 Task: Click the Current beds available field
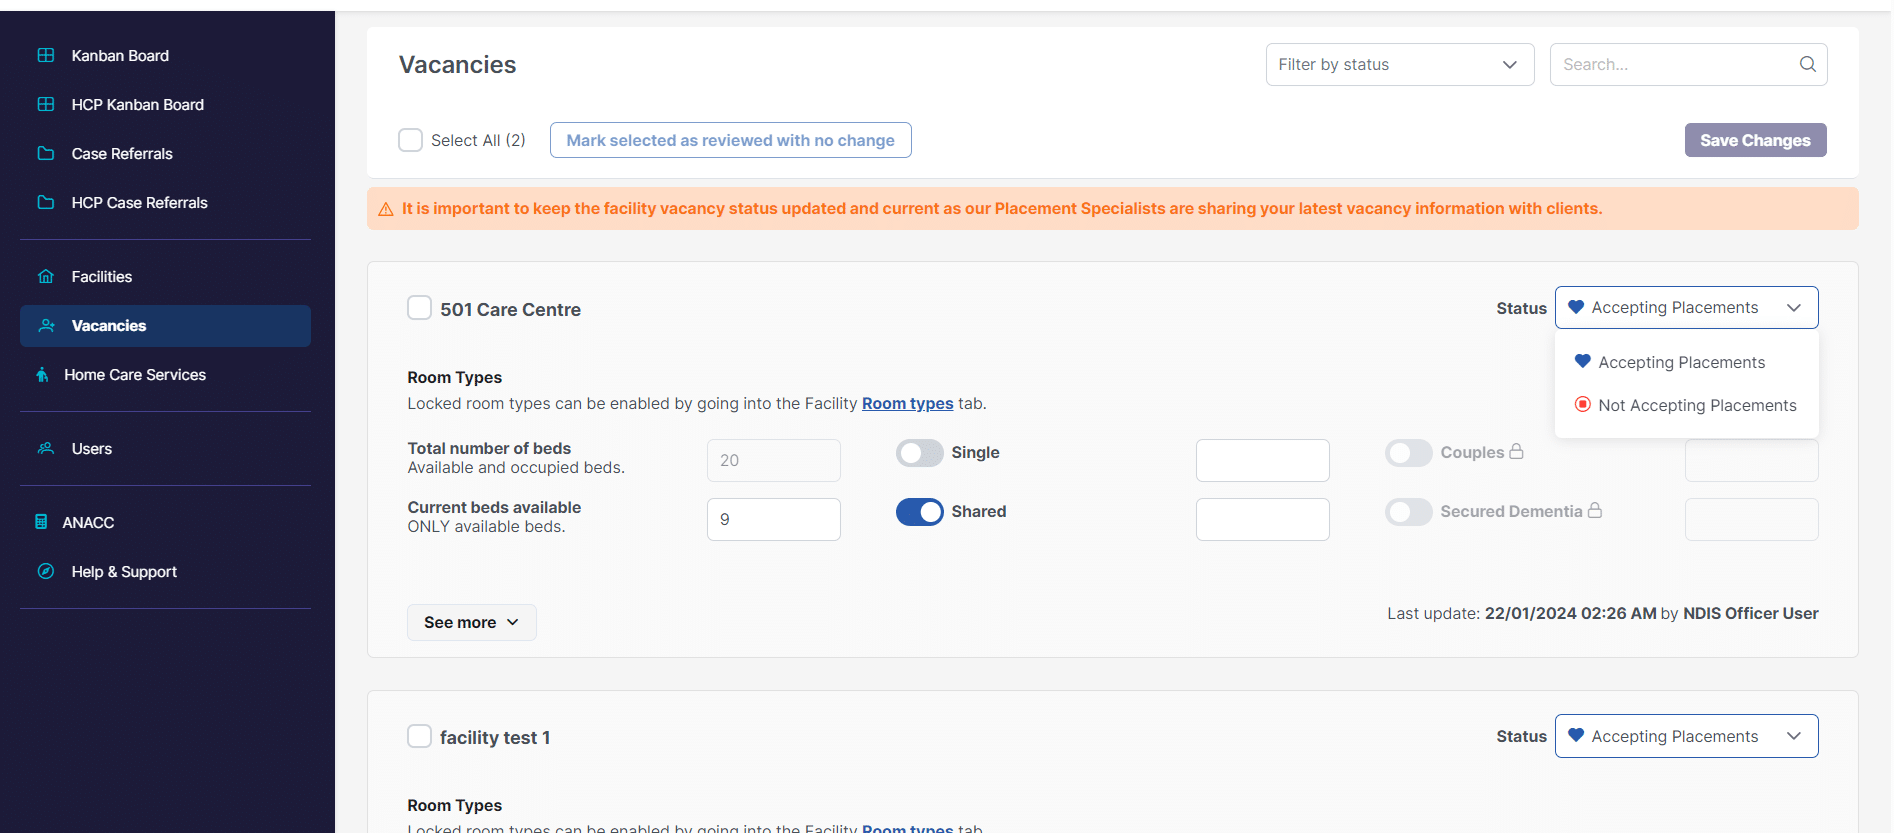(773, 519)
